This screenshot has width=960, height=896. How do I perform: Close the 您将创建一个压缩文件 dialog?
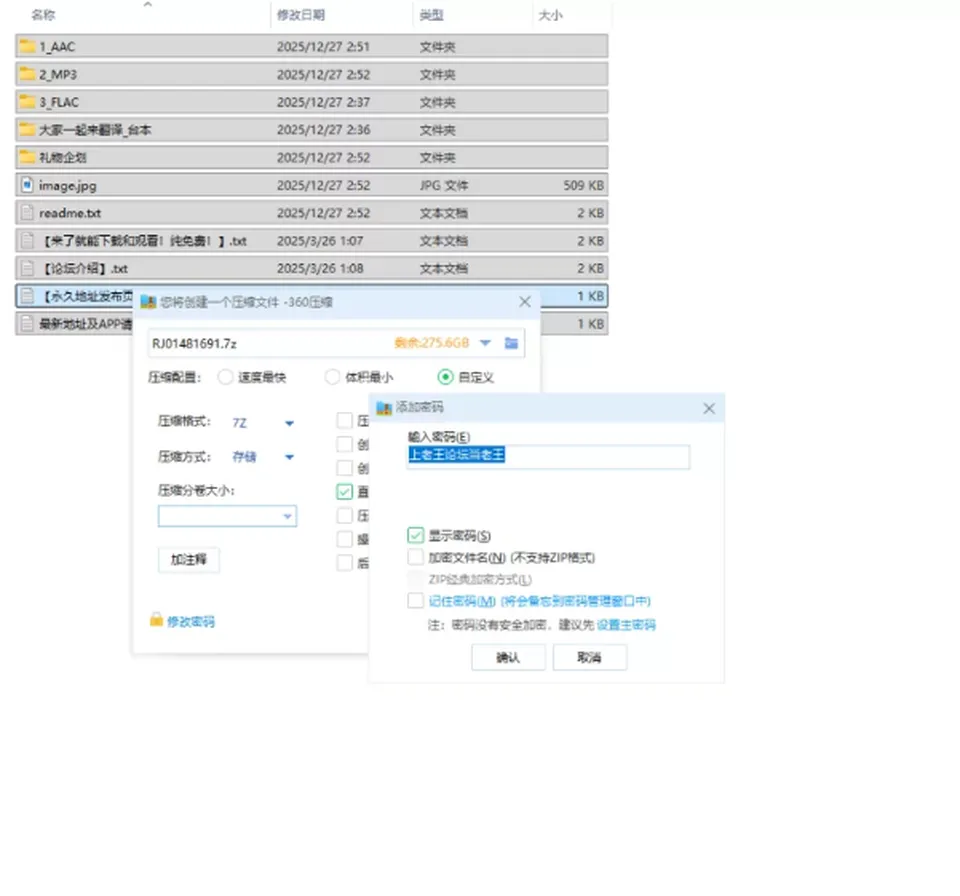click(525, 301)
